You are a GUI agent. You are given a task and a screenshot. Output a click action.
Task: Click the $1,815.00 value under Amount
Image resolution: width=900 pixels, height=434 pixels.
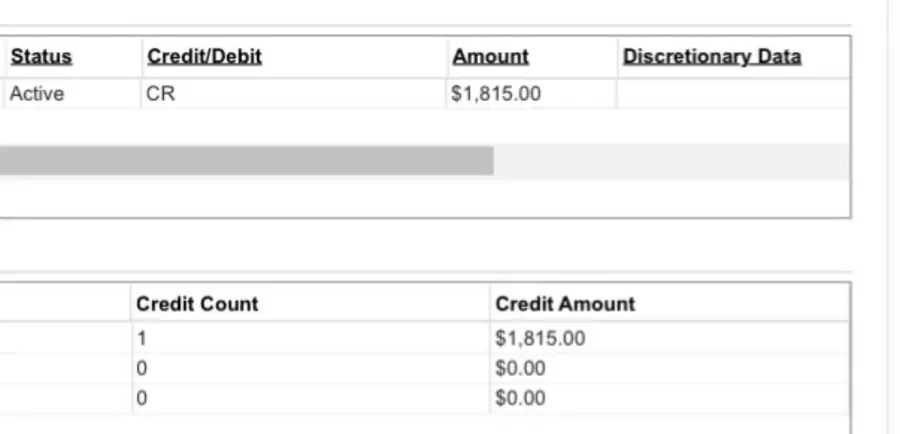click(496, 95)
